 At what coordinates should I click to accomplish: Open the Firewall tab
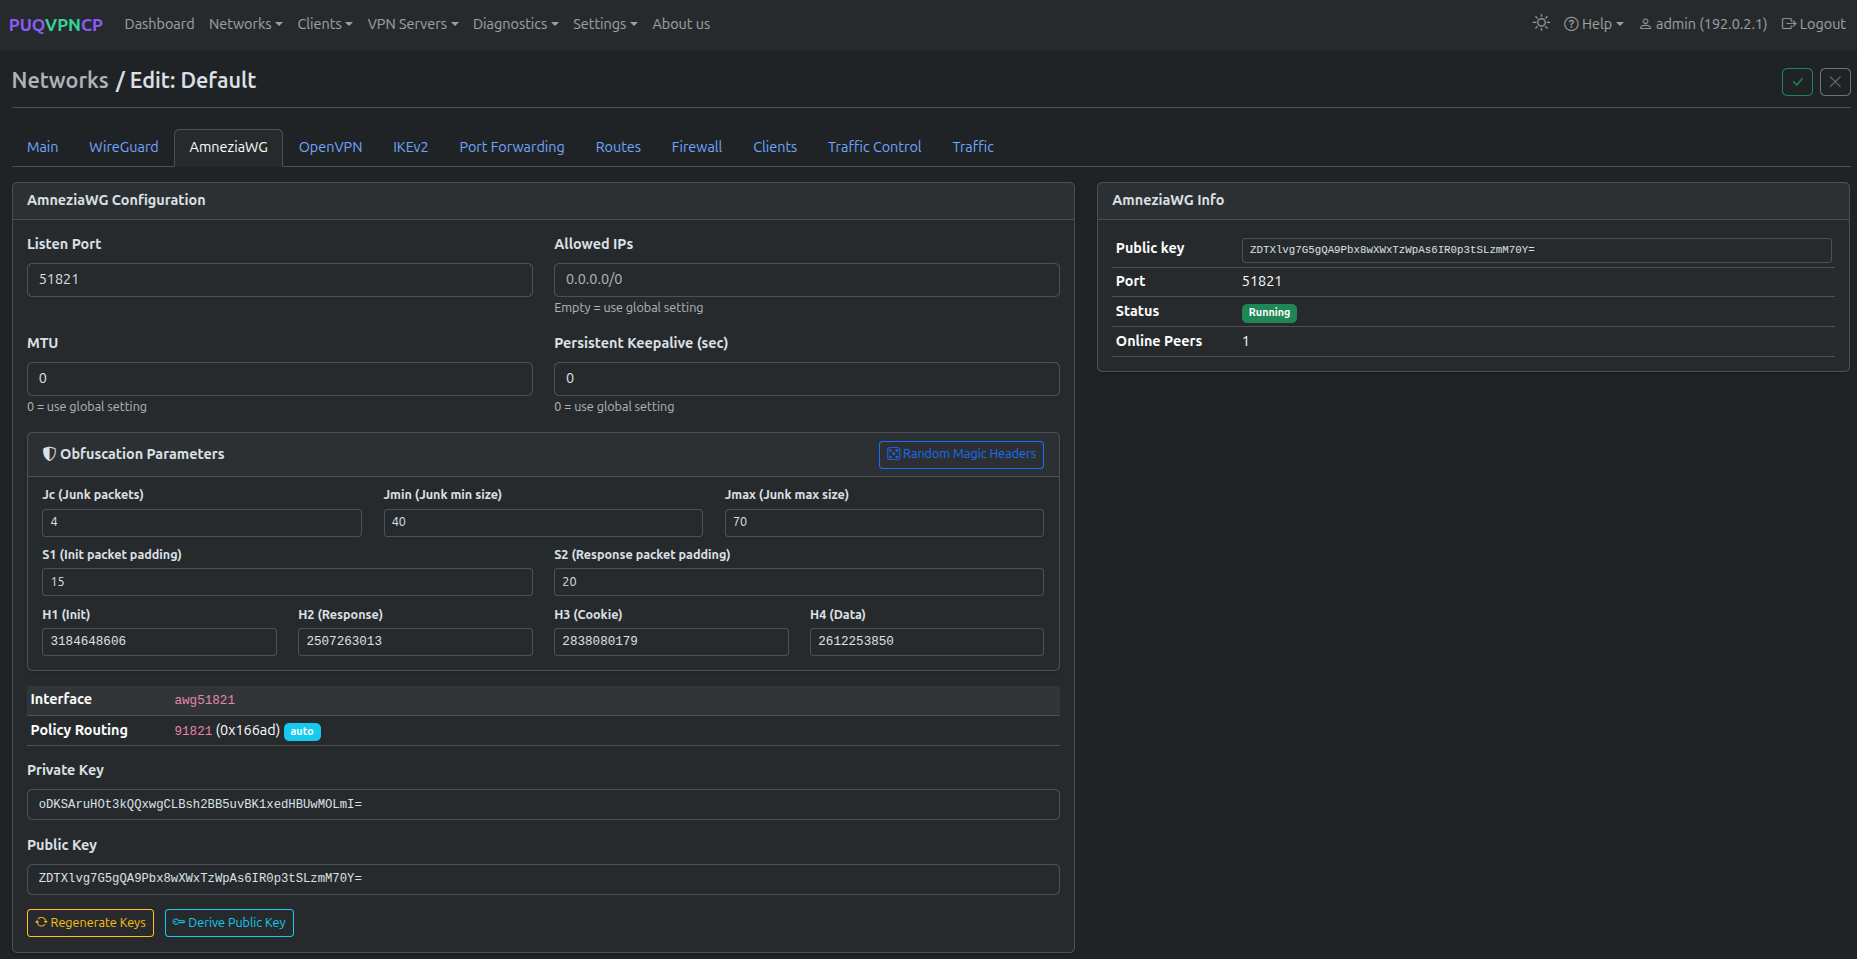(x=697, y=147)
